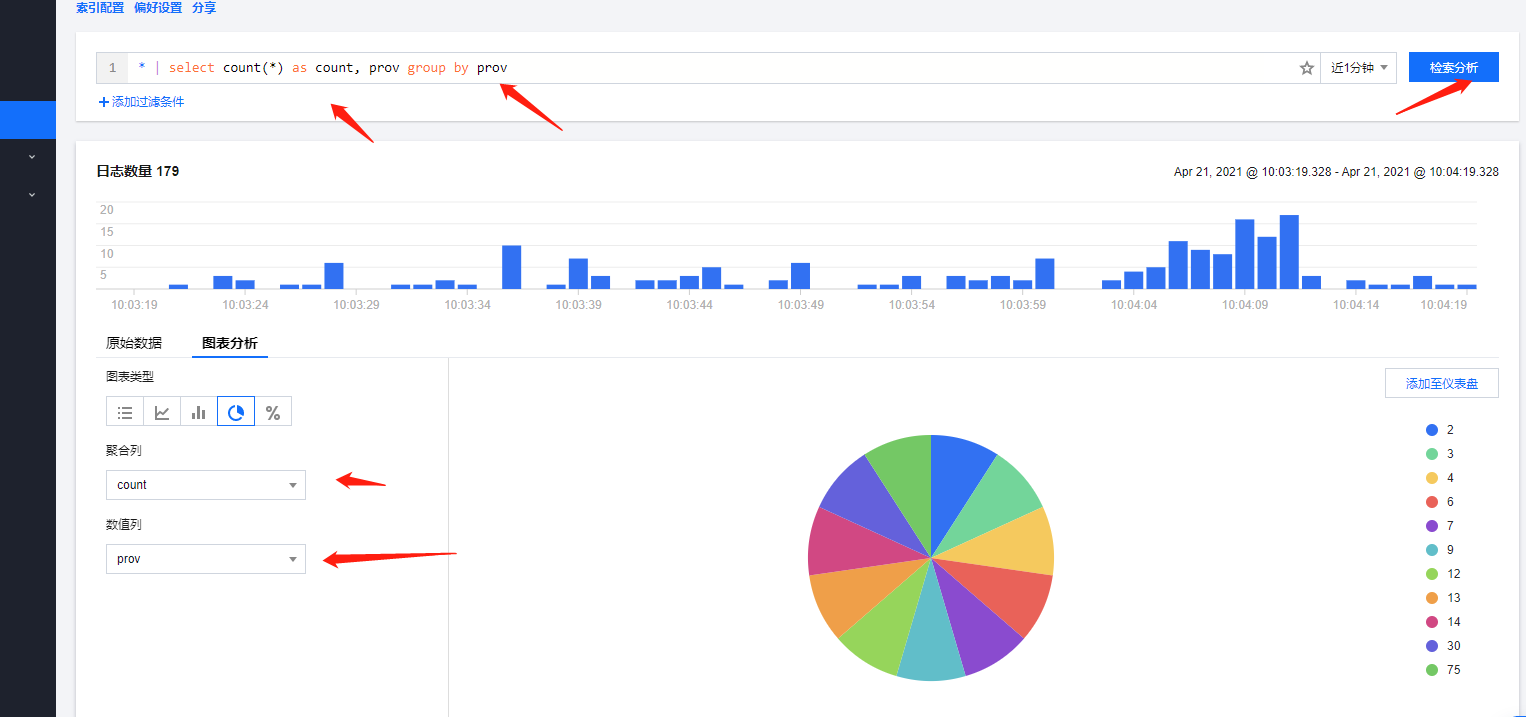
Task: Click the plus icon to add filter
Action: (x=103, y=102)
